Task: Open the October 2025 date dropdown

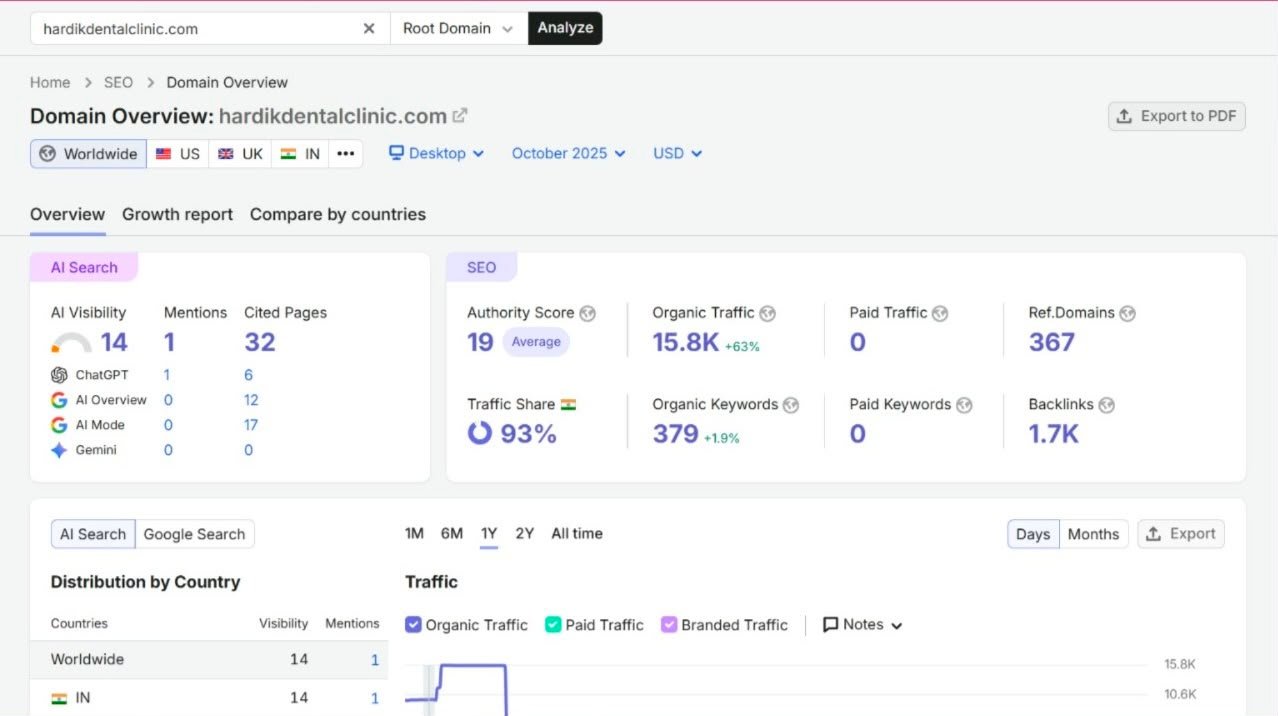Action: coord(569,153)
